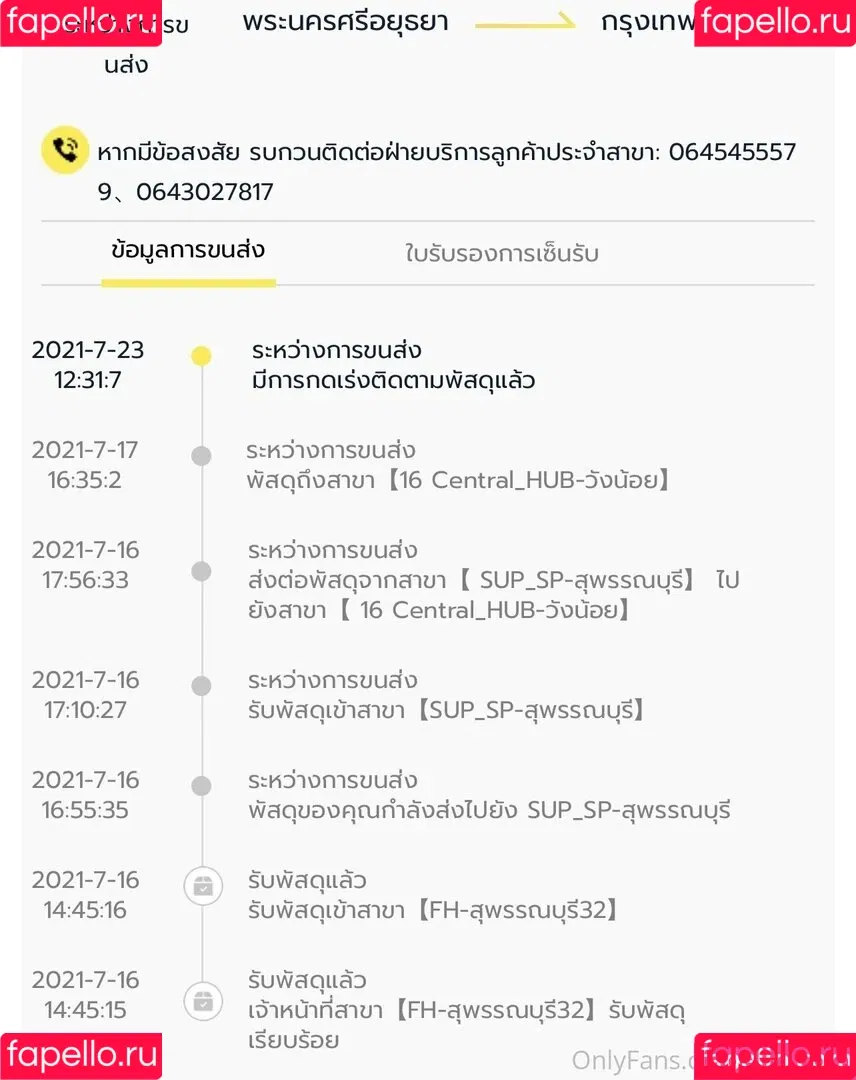Click the origin province พระนครศรีอยุธยา

(345, 22)
